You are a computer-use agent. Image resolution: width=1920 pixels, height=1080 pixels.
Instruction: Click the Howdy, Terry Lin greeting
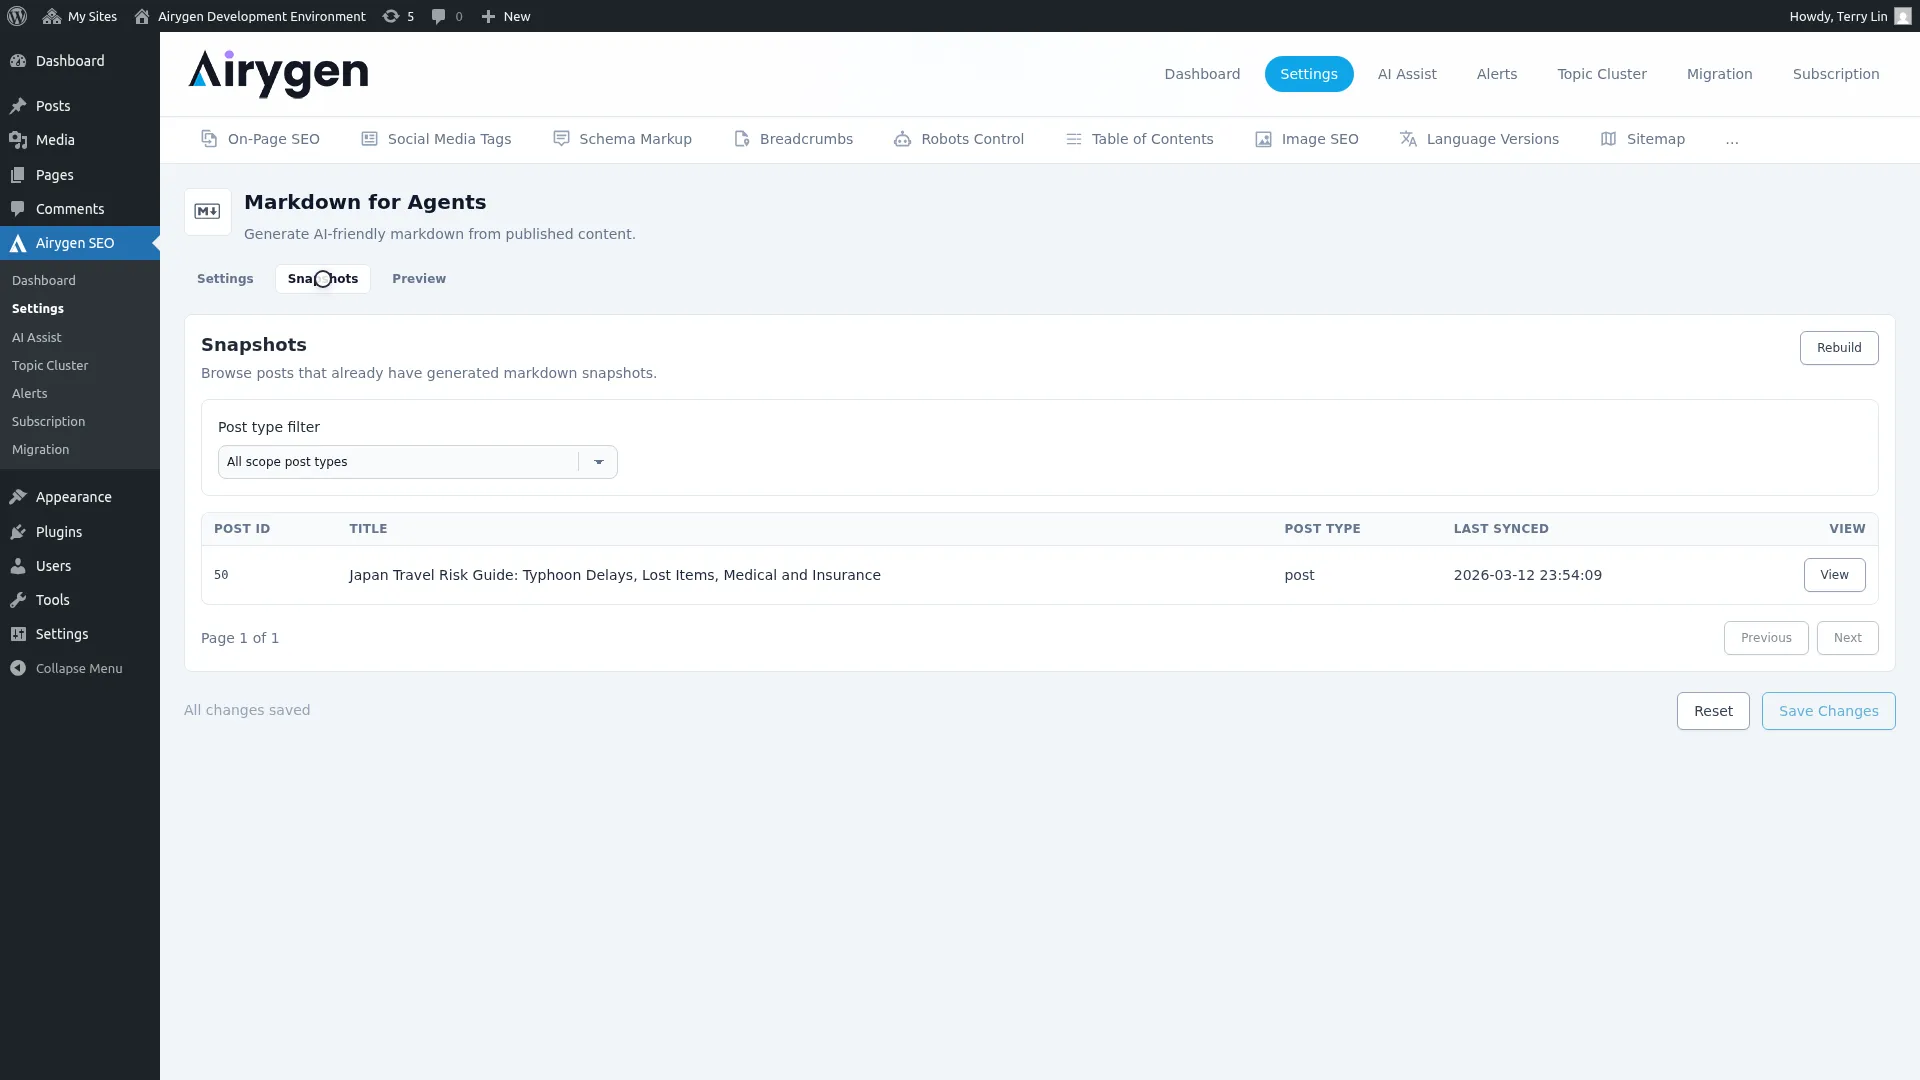point(1838,16)
